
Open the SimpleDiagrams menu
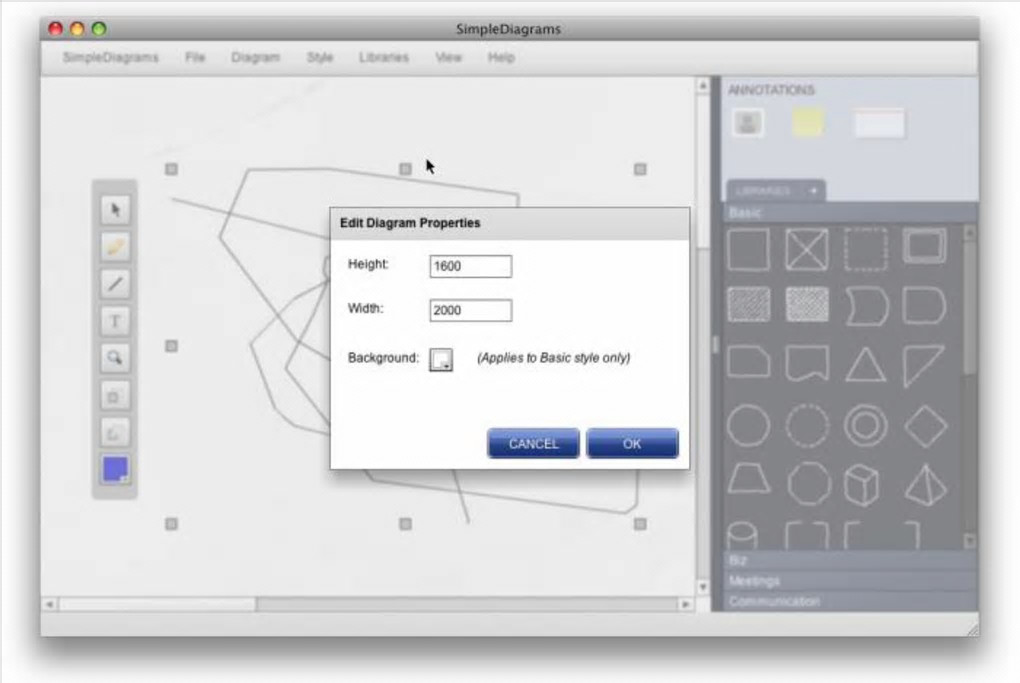tap(111, 57)
